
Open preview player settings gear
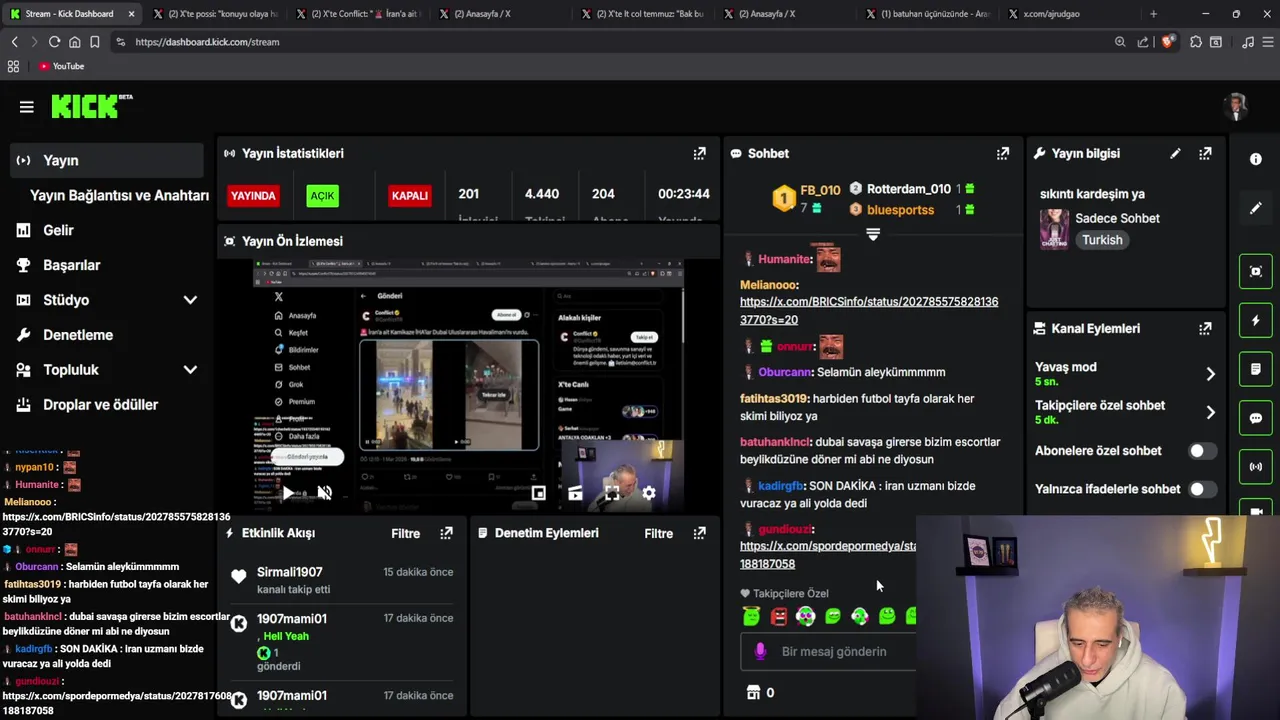pos(649,492)
